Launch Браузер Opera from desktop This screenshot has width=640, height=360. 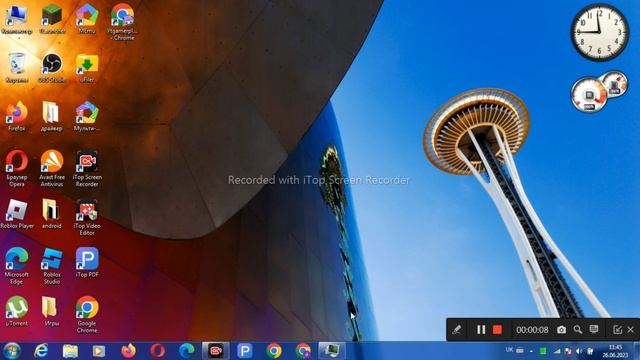pyautogui.click(x=17, y=169)
